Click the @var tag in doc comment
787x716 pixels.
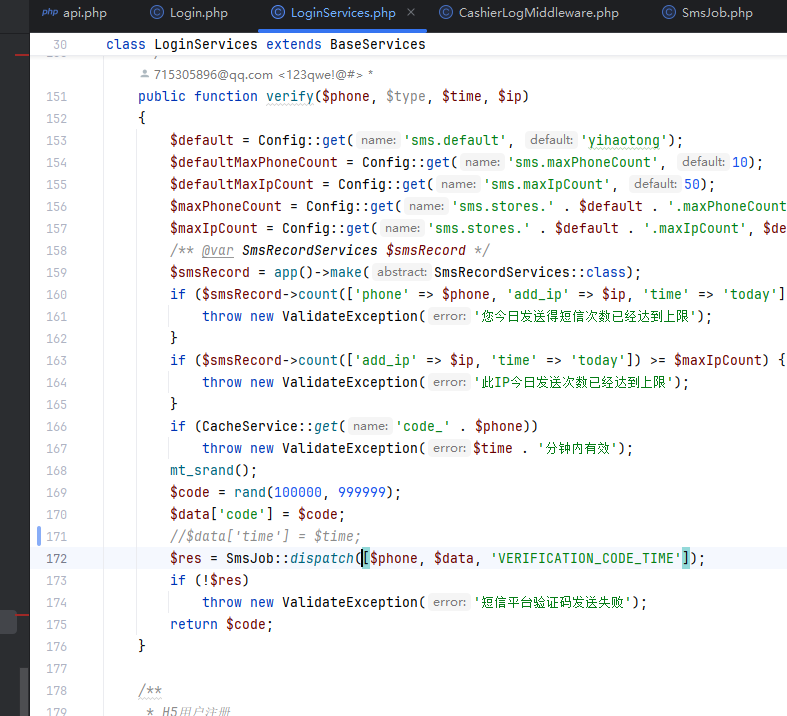217,250
